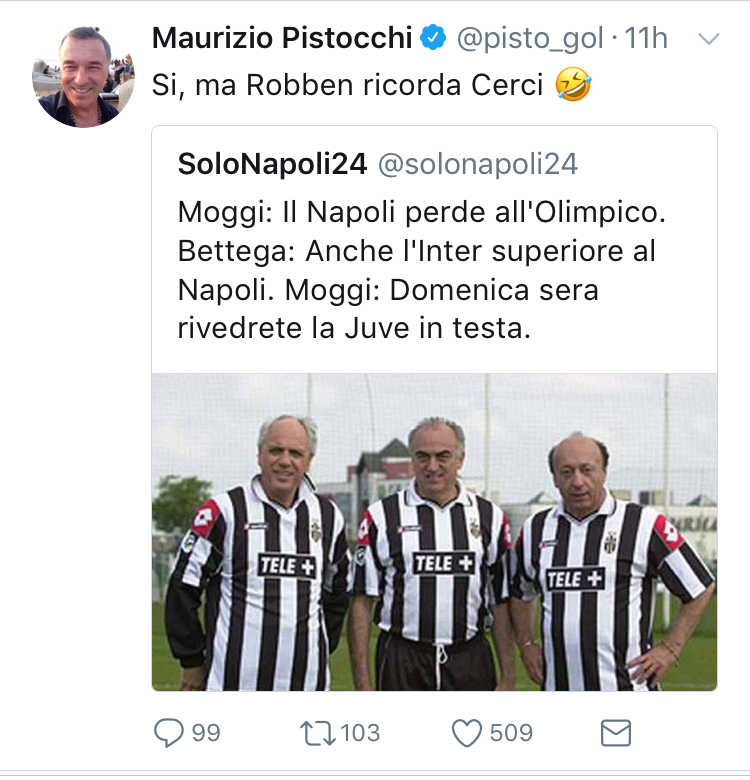Click the tweet text "Si, ma Robben ricorda Cerci"

[x=347, y=86]
